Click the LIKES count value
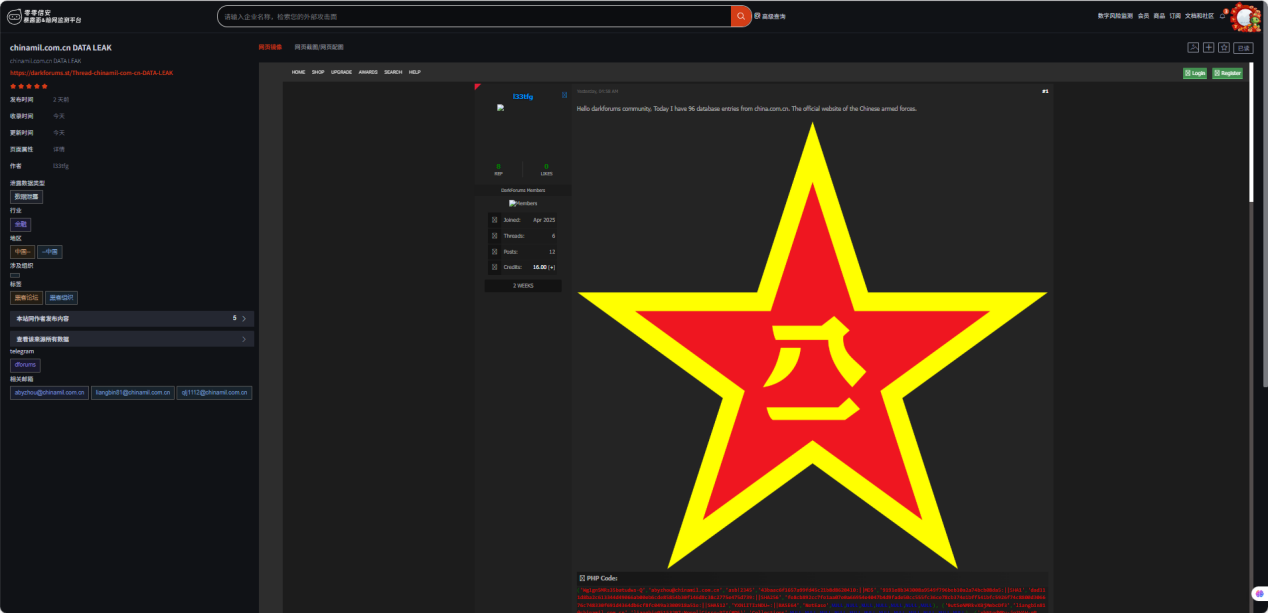 pyautogui.click(x=546, y=166)
